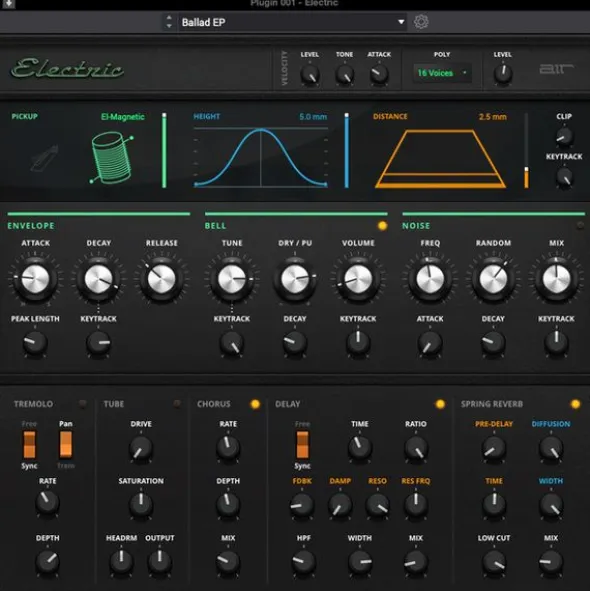Click the Keytrack knob under Clip
The image size is (590, 591).
click(564, 177)
